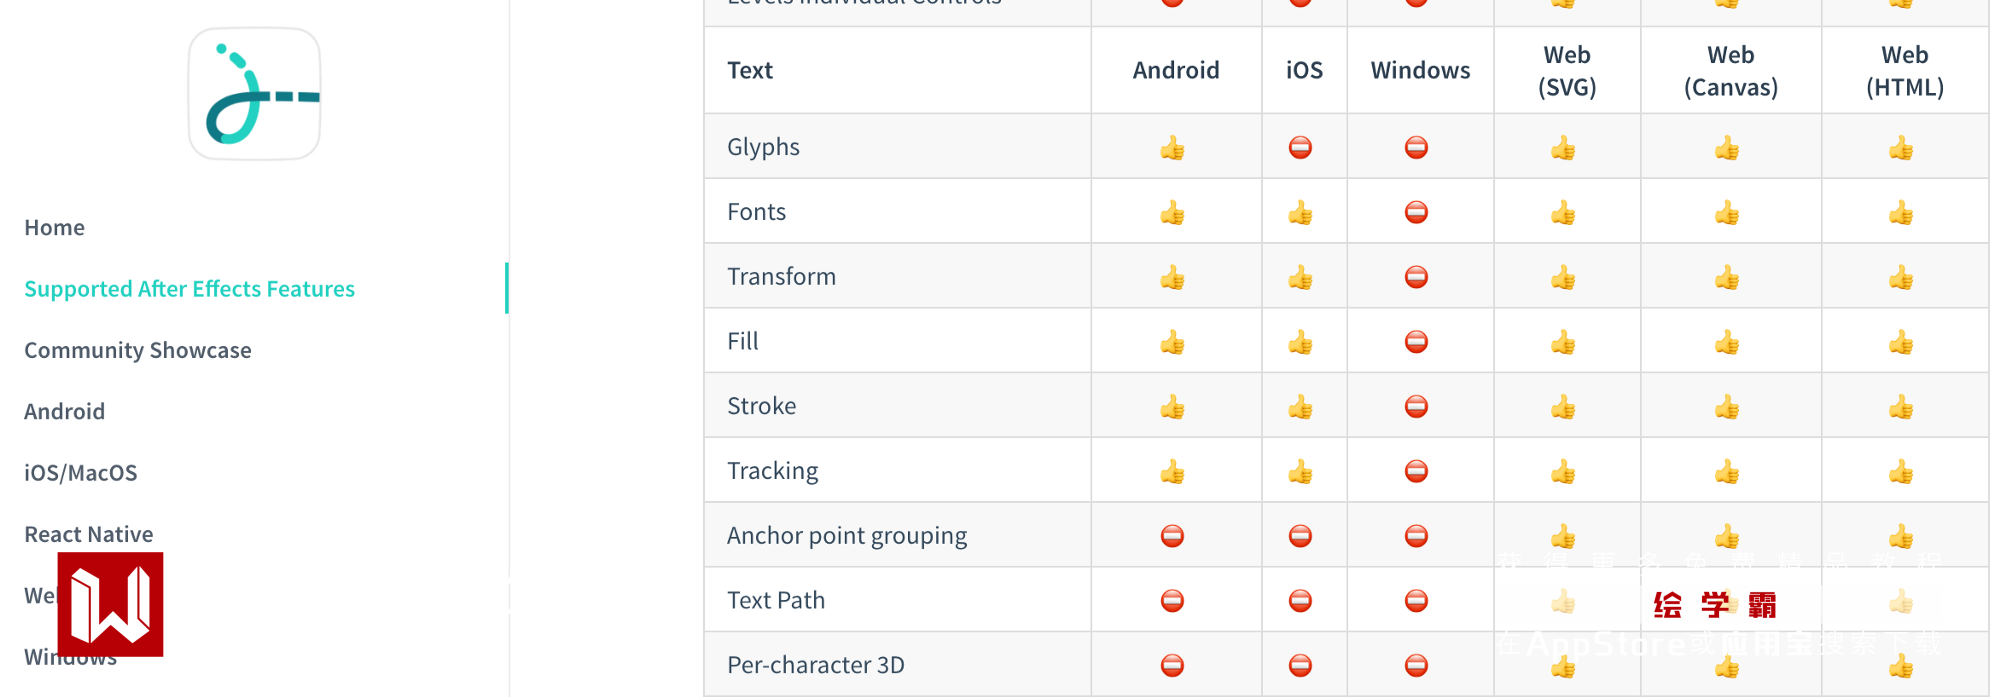Click unsupported icon for Text Path on iOS

(x=1300, y=600)
